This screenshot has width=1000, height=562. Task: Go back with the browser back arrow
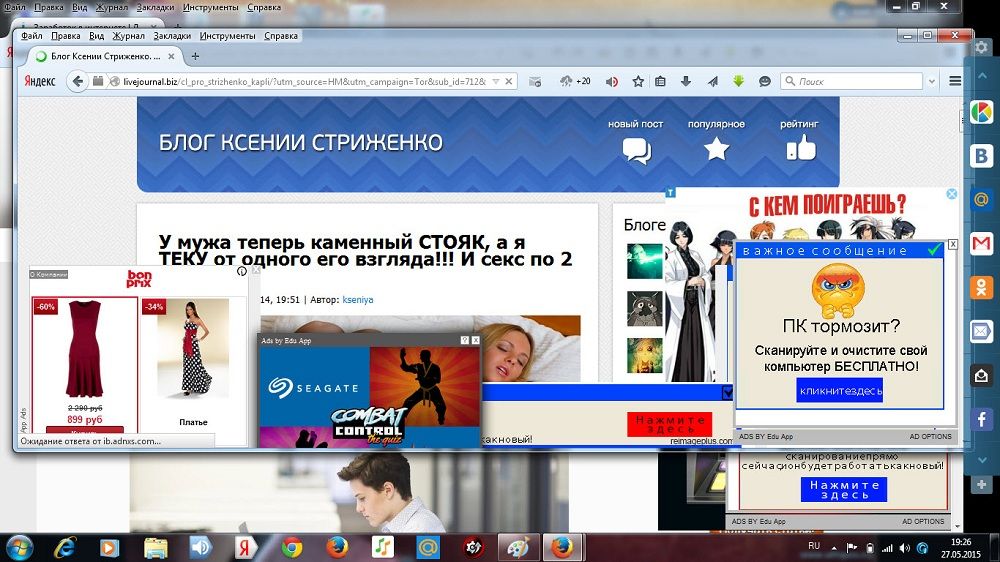78,81
